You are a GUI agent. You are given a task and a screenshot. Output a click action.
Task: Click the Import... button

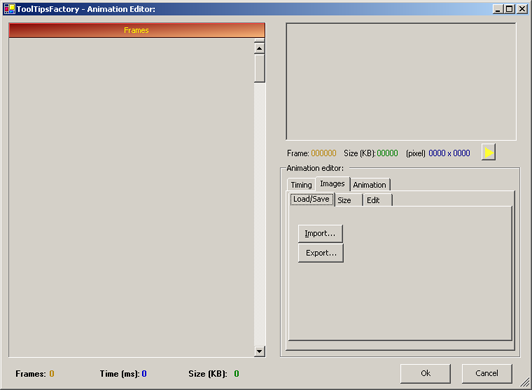click(320, 234)
